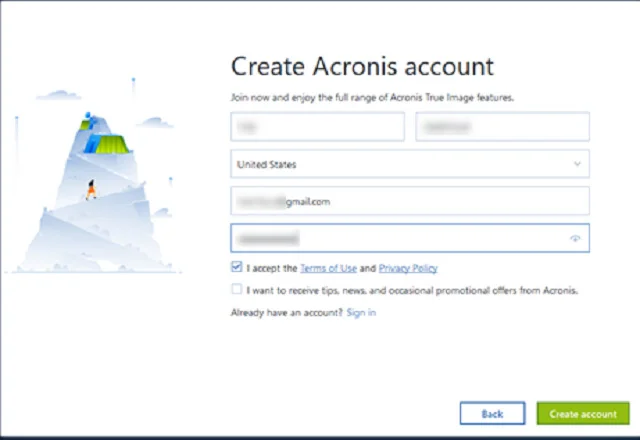Click the climber figure in the illustration

(x=91, y=188)
